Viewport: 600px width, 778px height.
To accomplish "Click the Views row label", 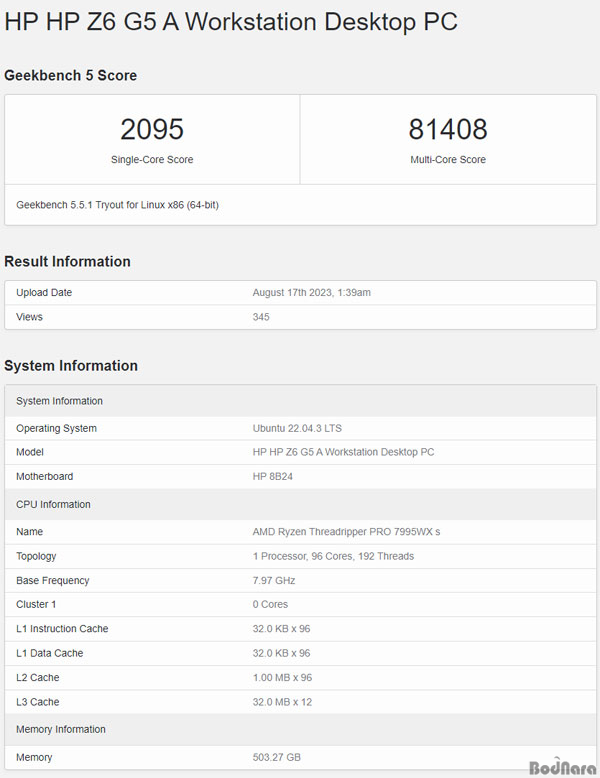I will pos(29,317).
